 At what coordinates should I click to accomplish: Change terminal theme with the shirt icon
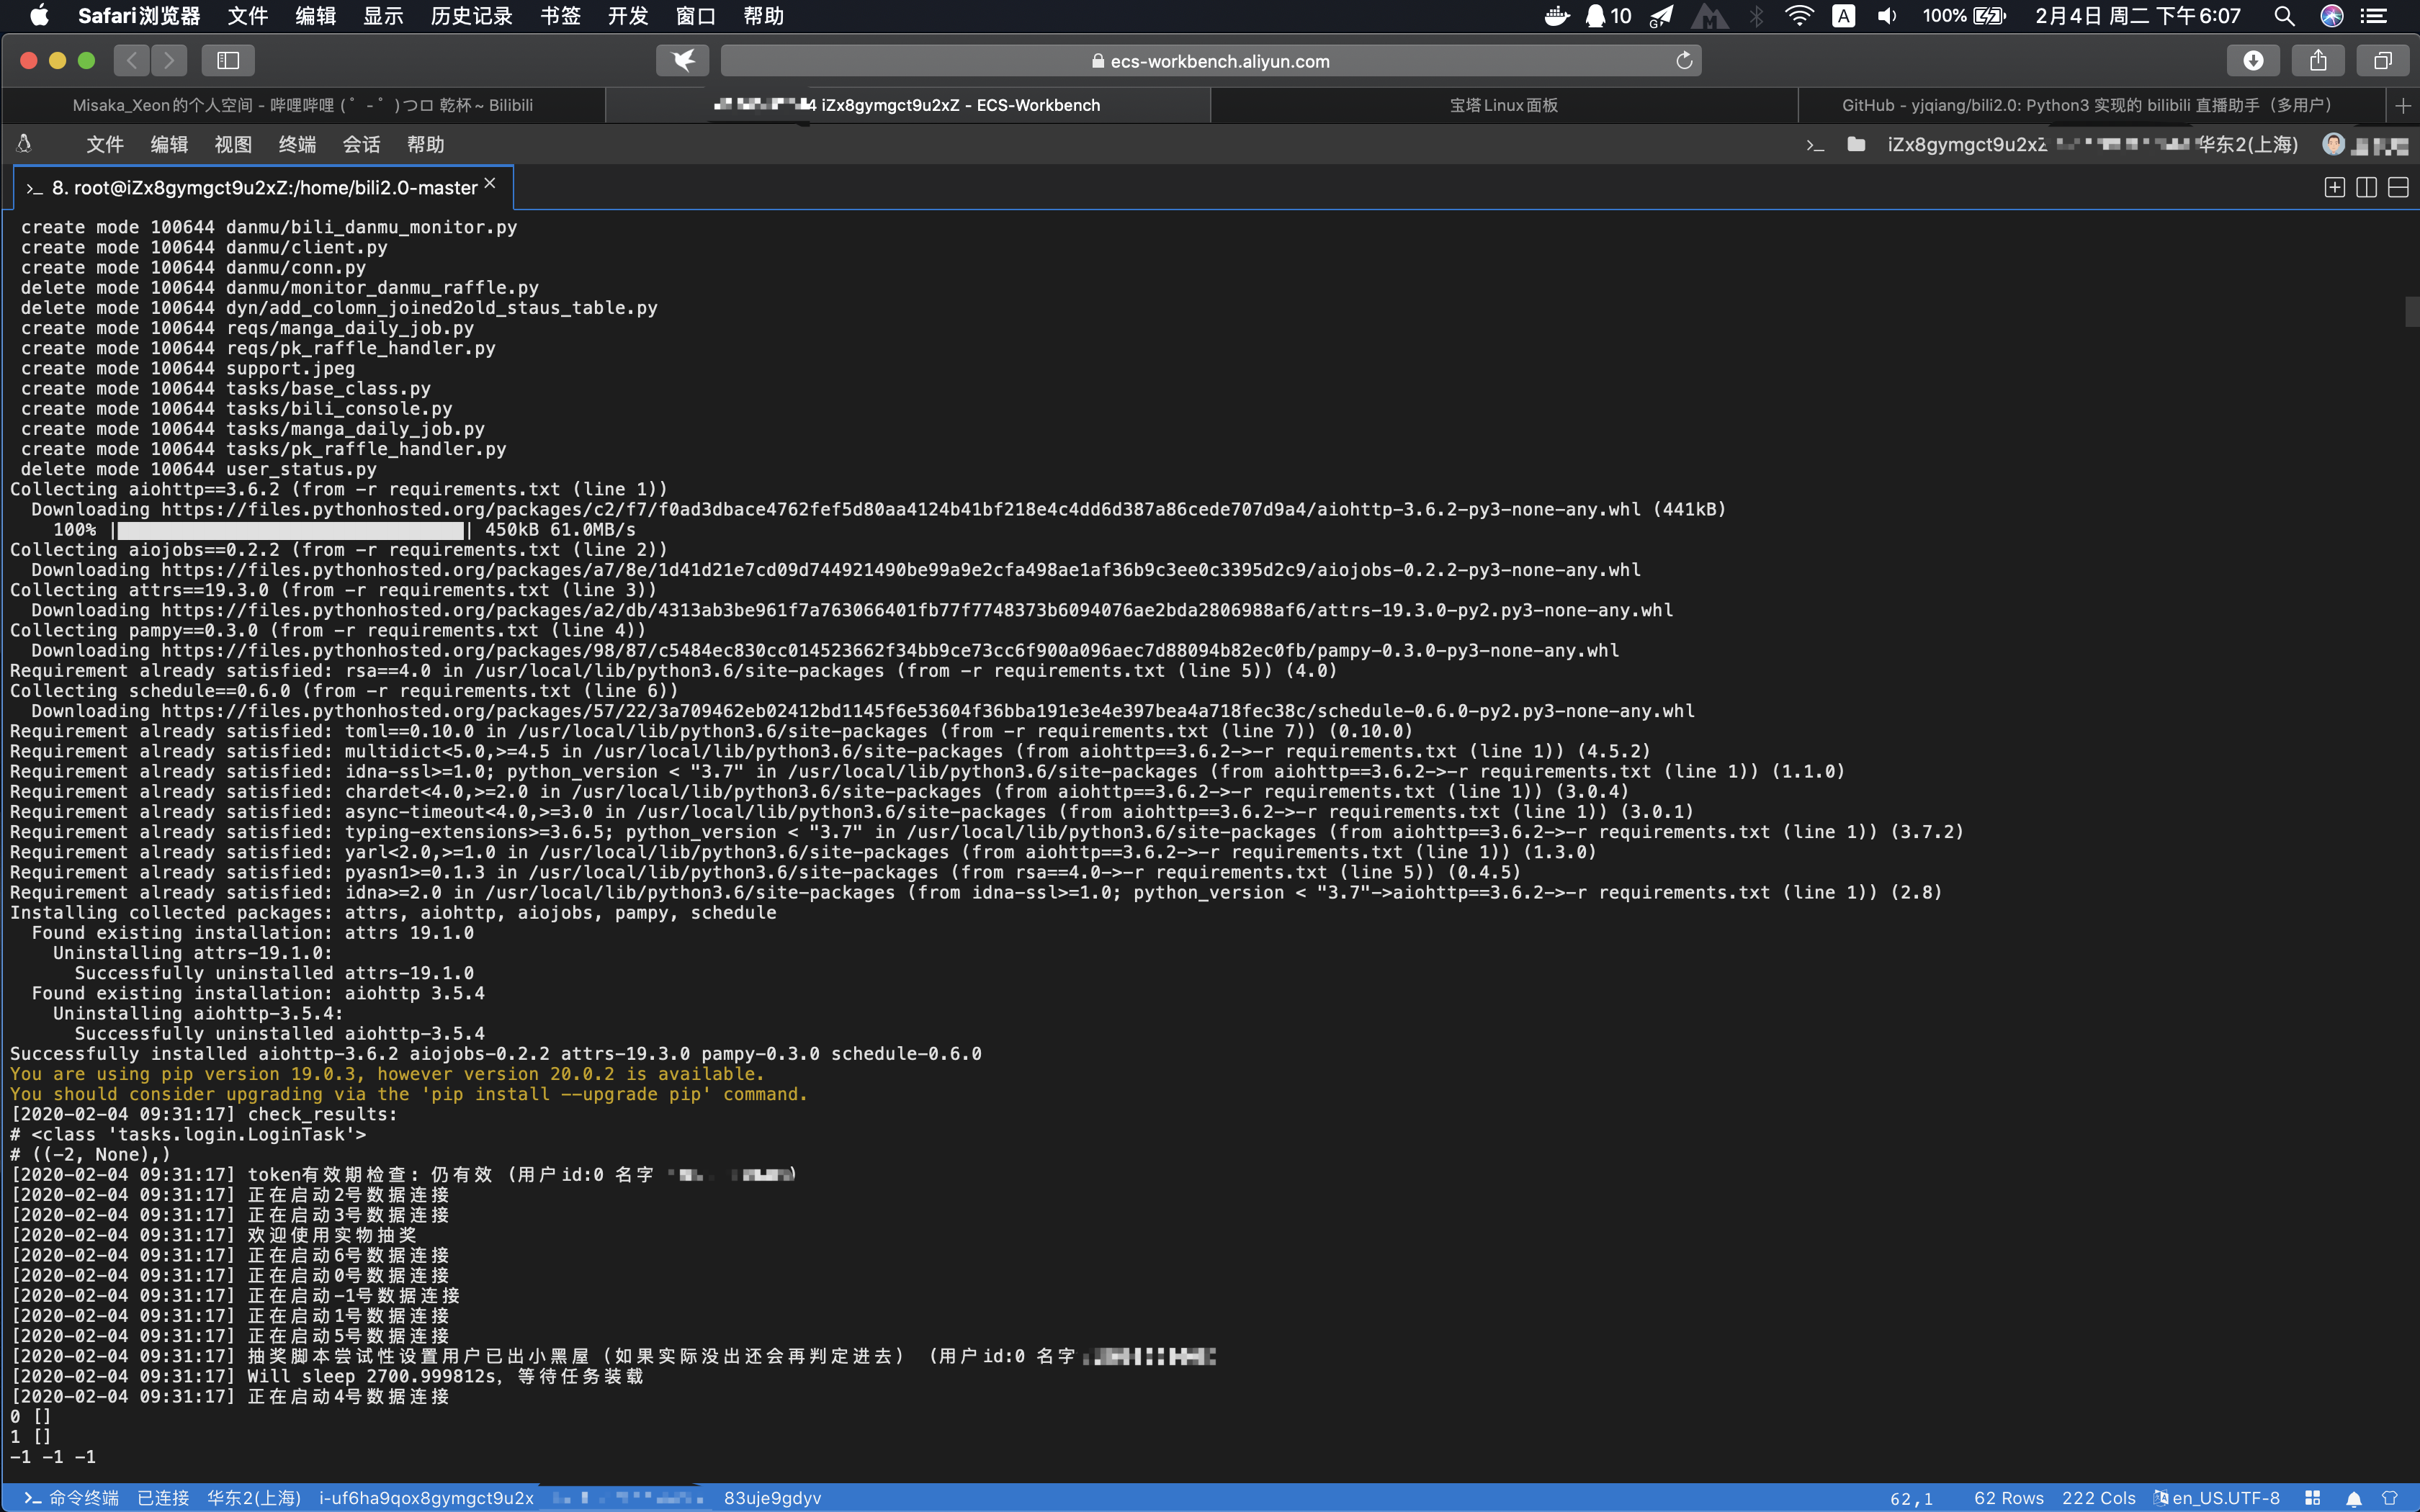click(x=2392, y=1499)
